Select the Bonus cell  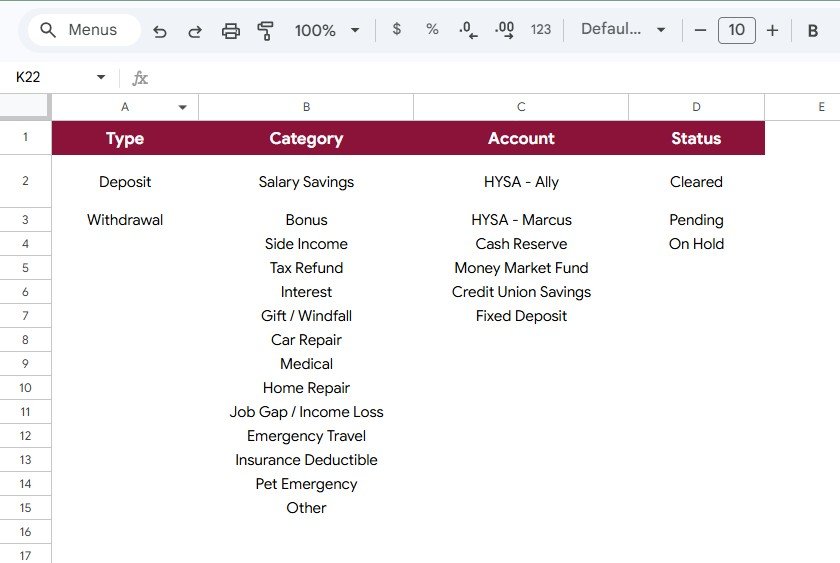(306, 220)
